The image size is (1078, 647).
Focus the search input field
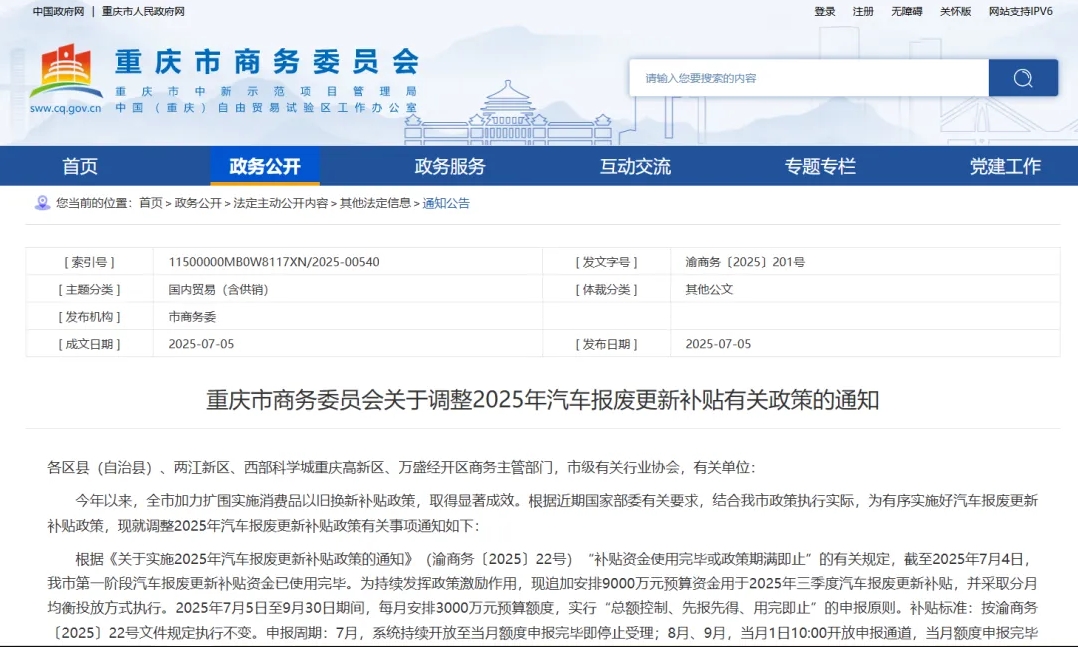tap(808, 78)
